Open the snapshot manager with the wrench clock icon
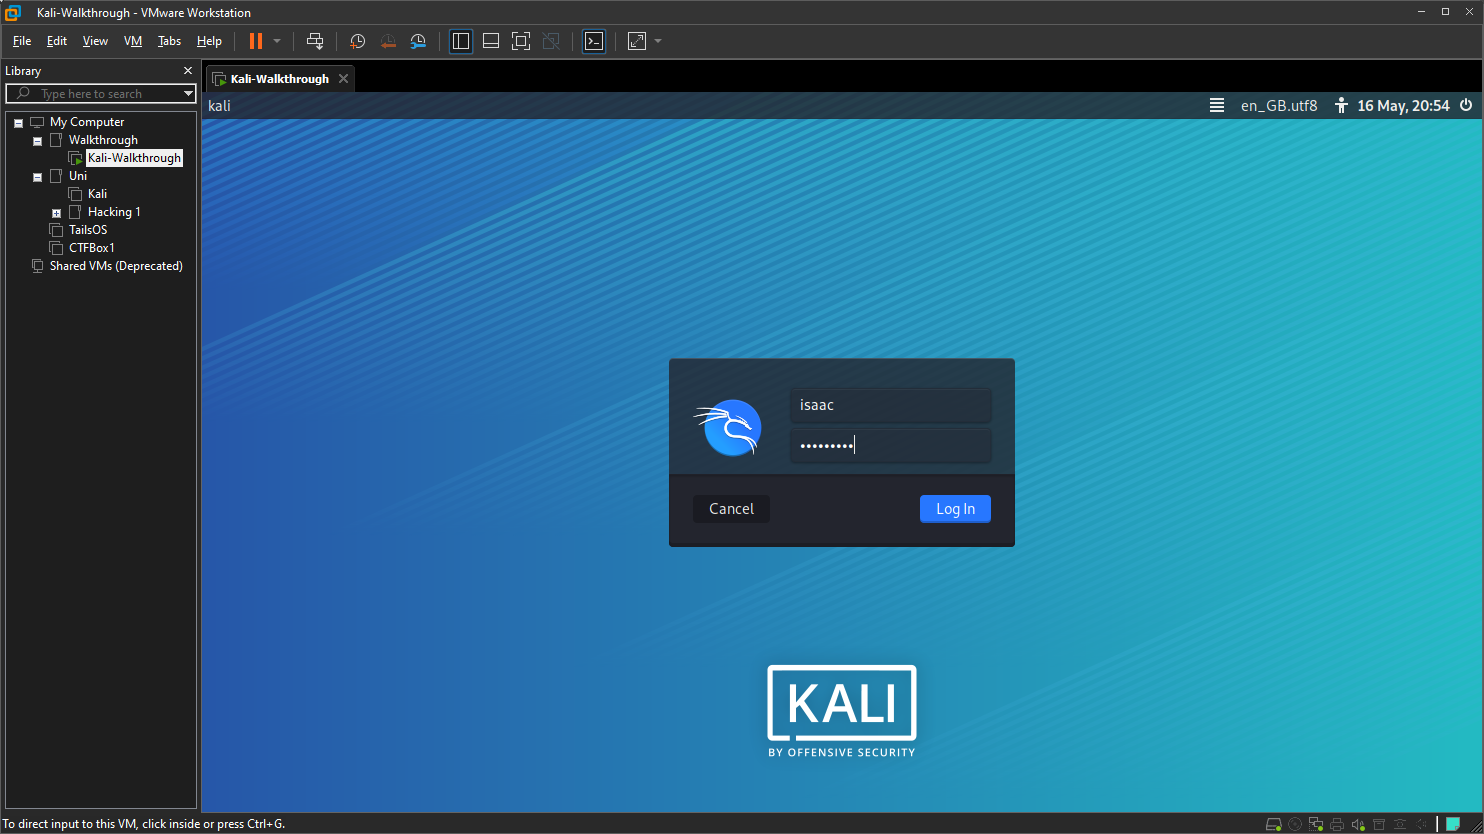 [x=419, y=41]
